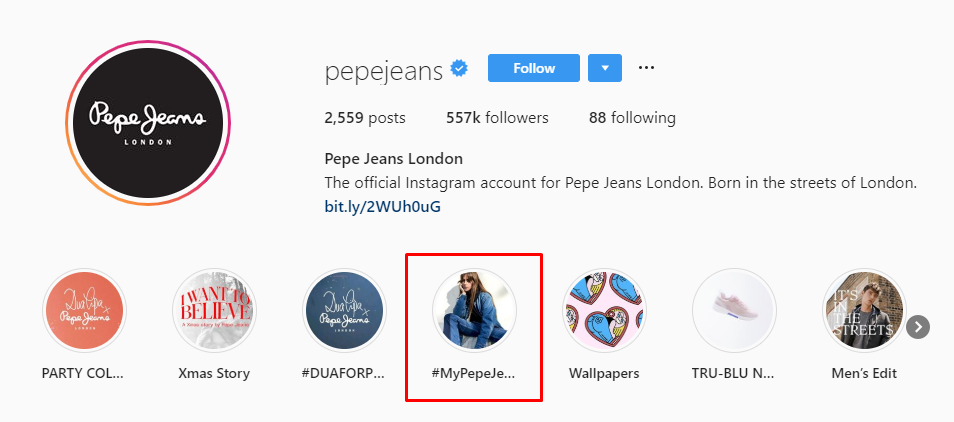The height and width of the screenshot is (422, 954).
Task: Open the three-dots options menu
Action: click(x=646, y=68)
